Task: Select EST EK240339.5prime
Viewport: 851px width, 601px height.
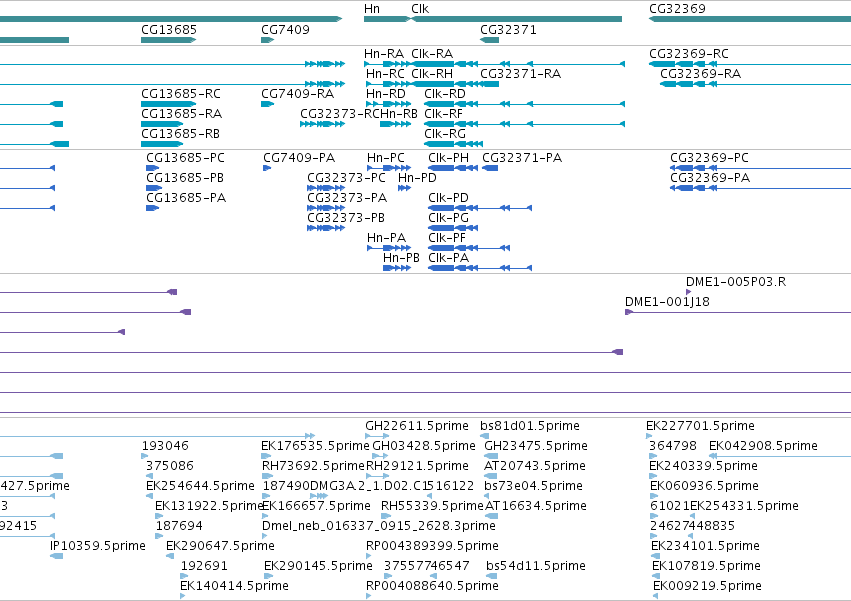Action: click(x=703, y=466)
